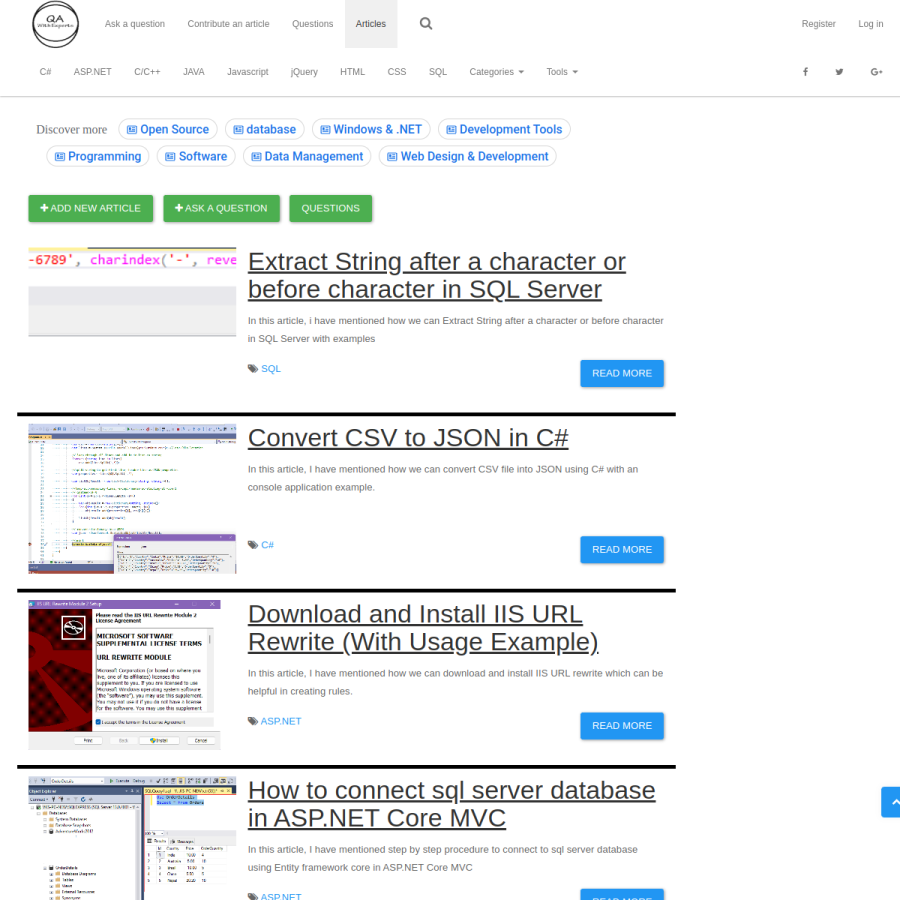The image size is (900, 900).
Task: Click the ASK A QUESTION green button
Action: coord(222,208)
